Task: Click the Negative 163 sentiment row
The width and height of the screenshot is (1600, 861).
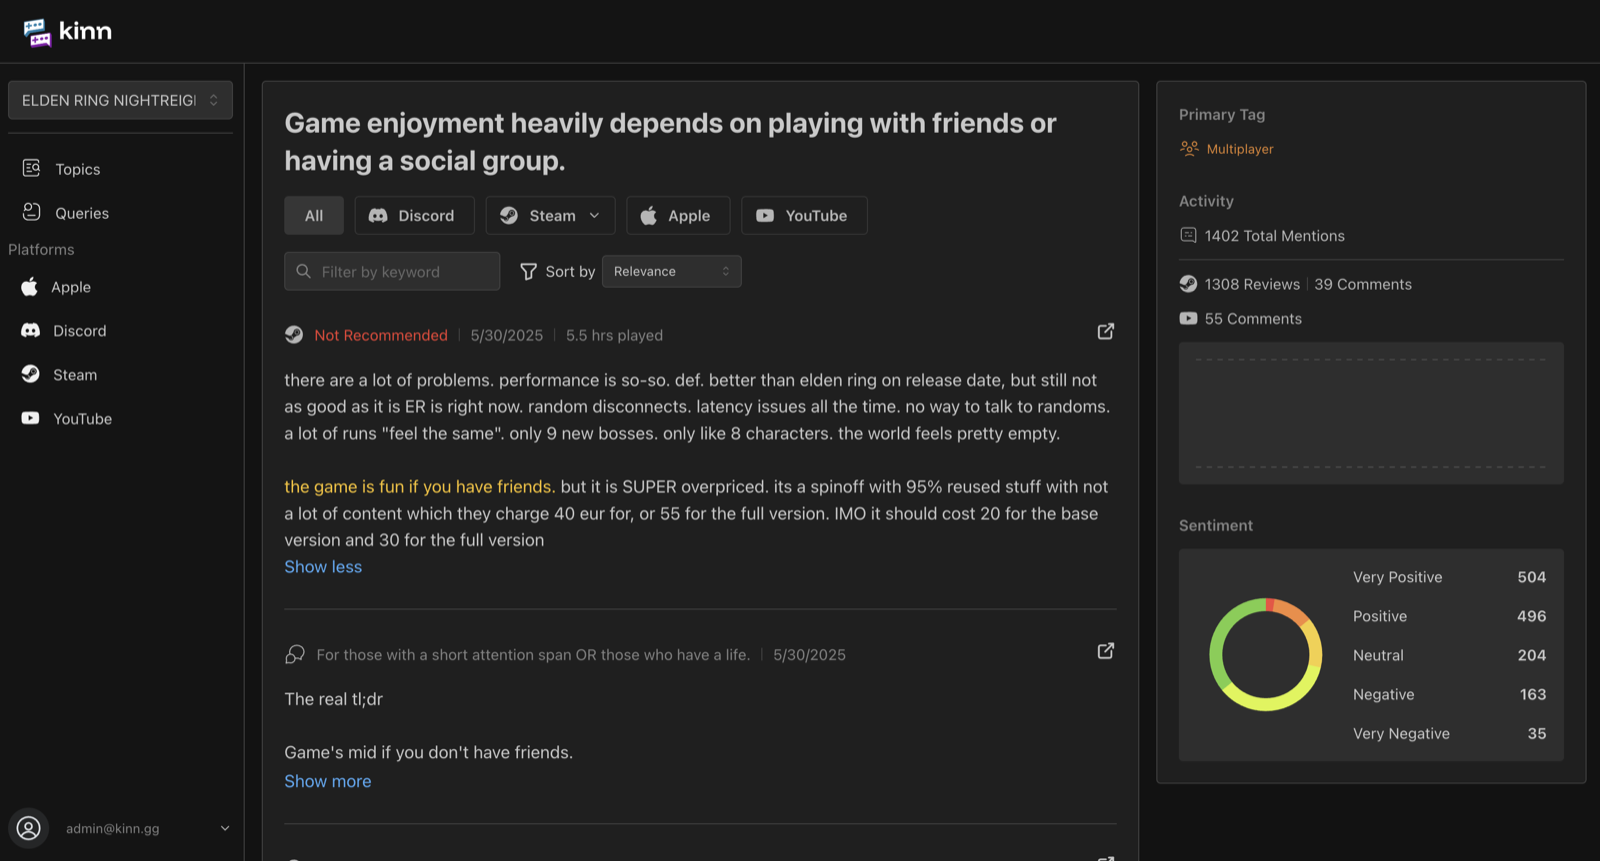Action: point(1449,694)
